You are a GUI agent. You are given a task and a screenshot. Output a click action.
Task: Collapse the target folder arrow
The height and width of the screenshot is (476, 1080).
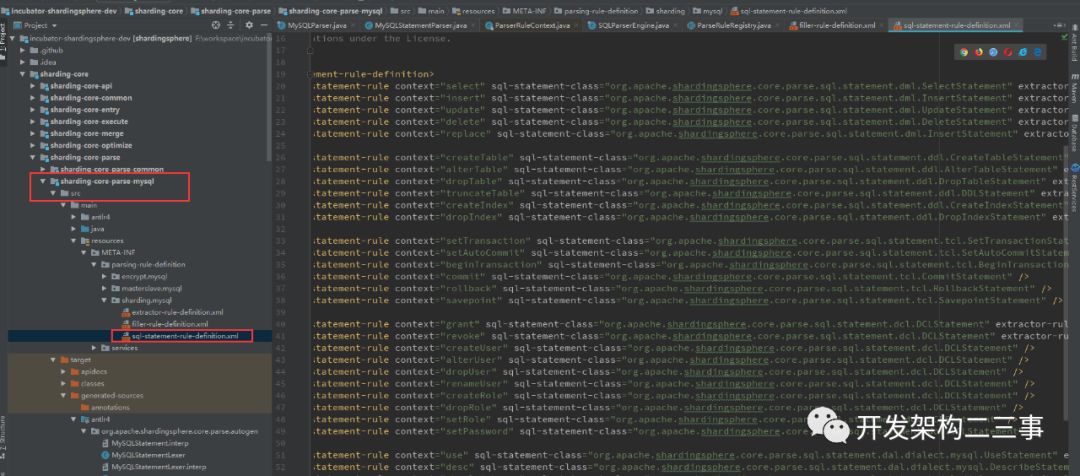52,360
